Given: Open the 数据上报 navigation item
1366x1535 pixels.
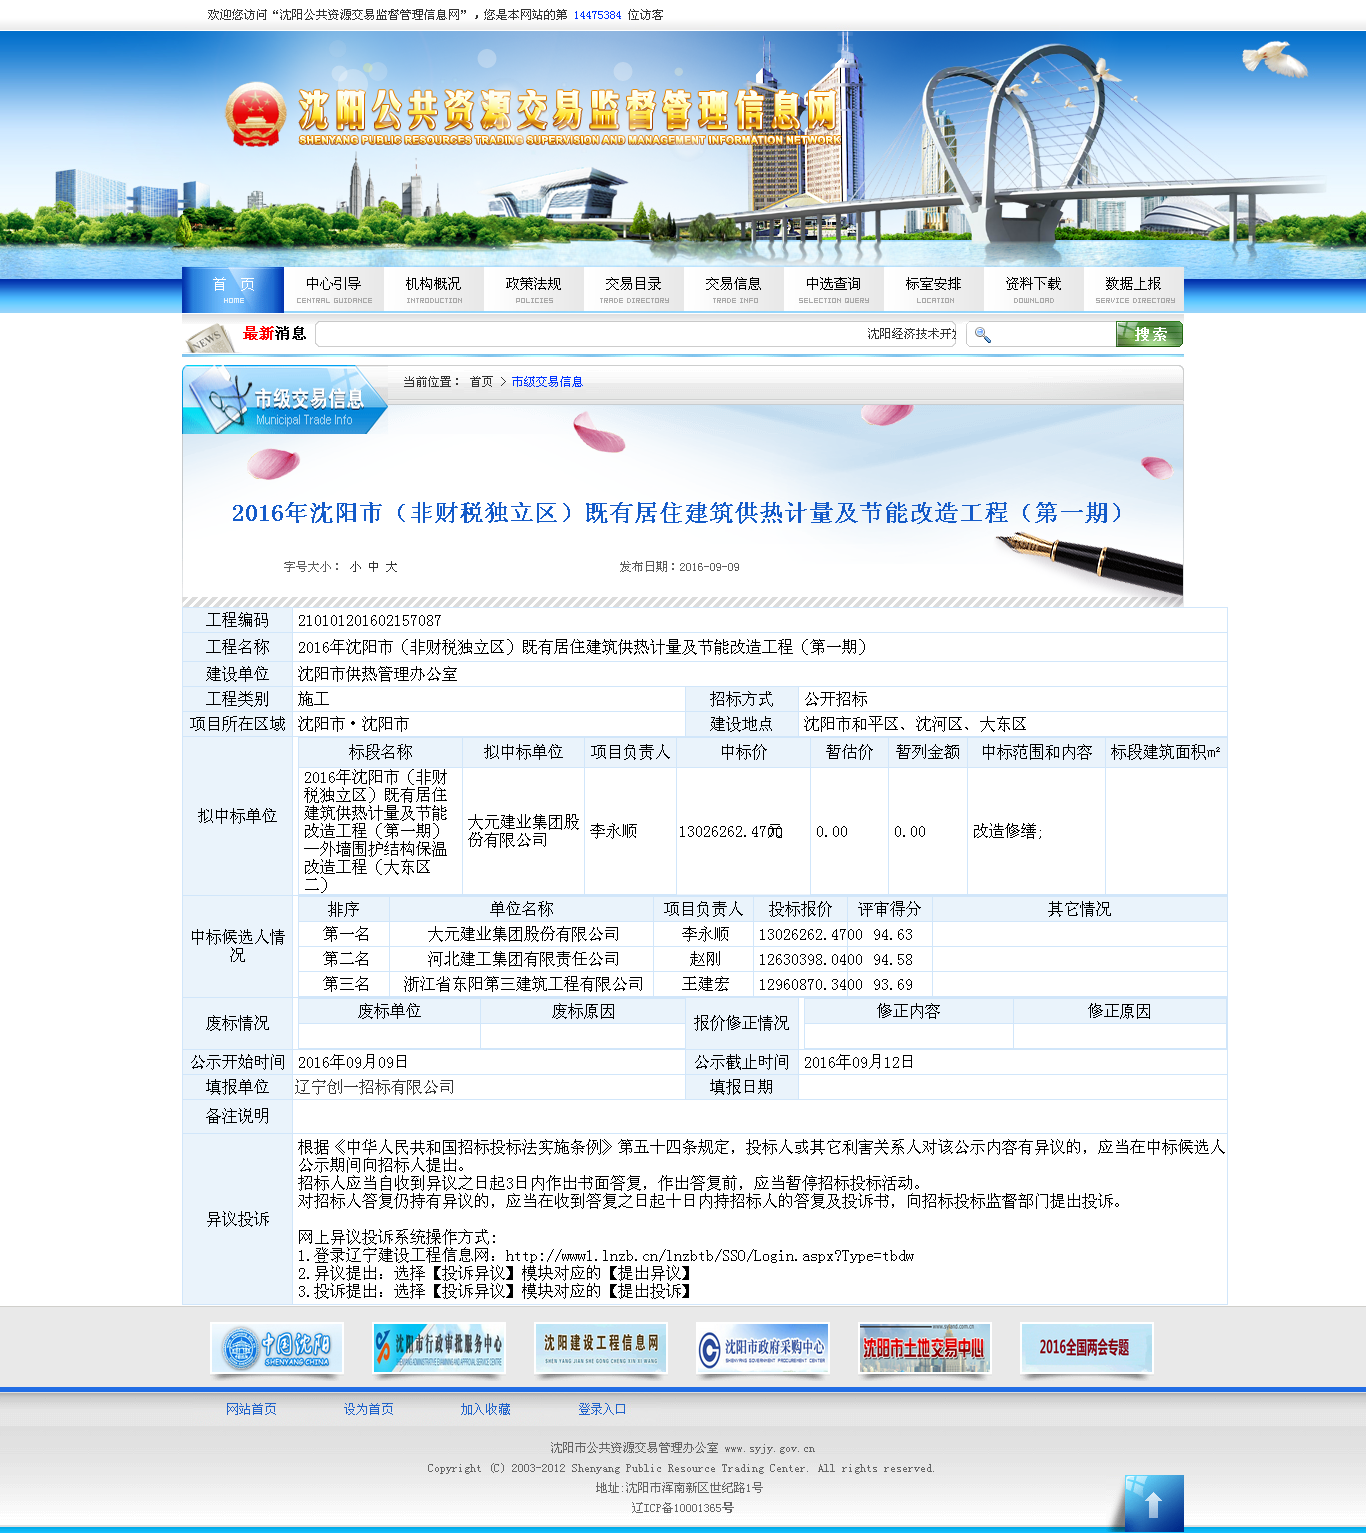Looking at the screenshot, I should point(1134,290).
